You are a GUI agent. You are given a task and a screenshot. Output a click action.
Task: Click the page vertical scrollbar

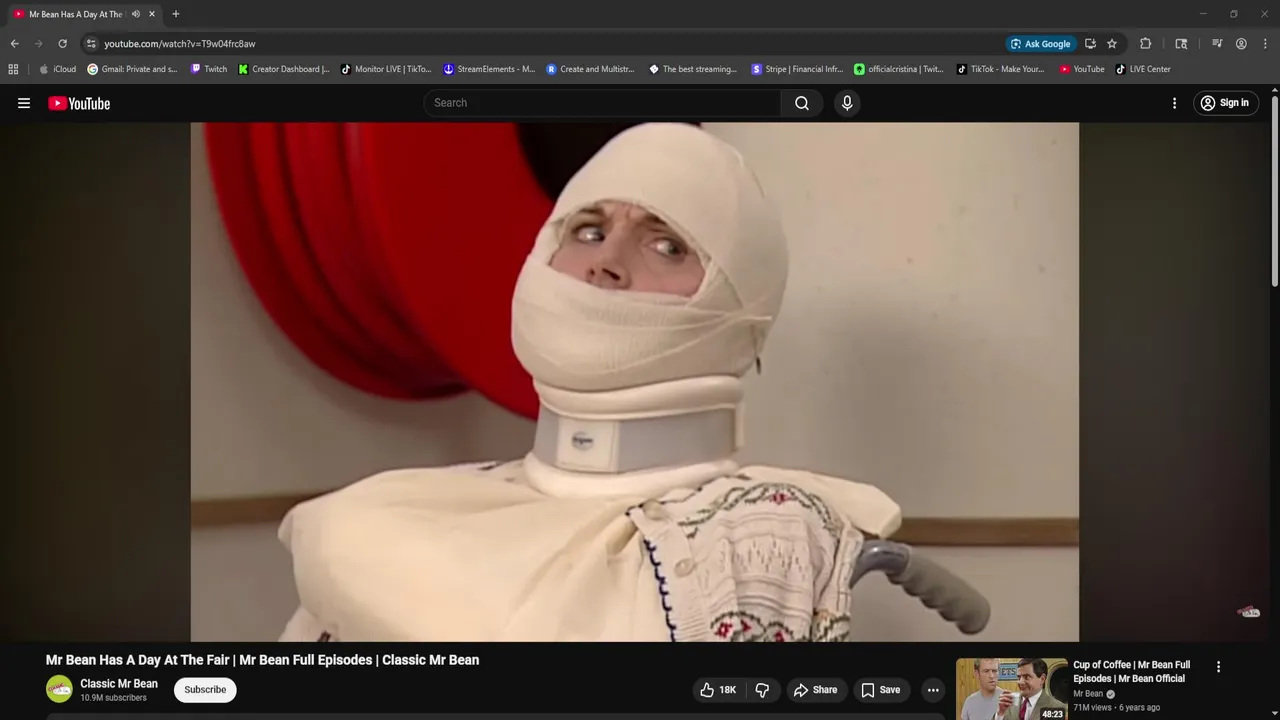click(1275, 190)
